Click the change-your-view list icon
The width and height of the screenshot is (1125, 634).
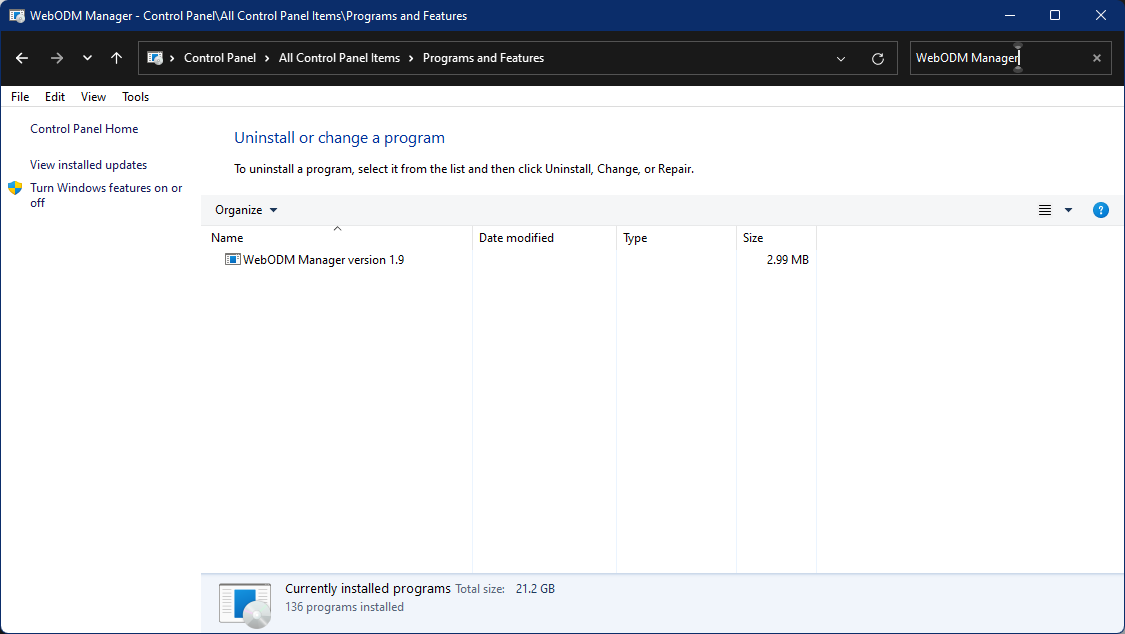coord(1044,210)
